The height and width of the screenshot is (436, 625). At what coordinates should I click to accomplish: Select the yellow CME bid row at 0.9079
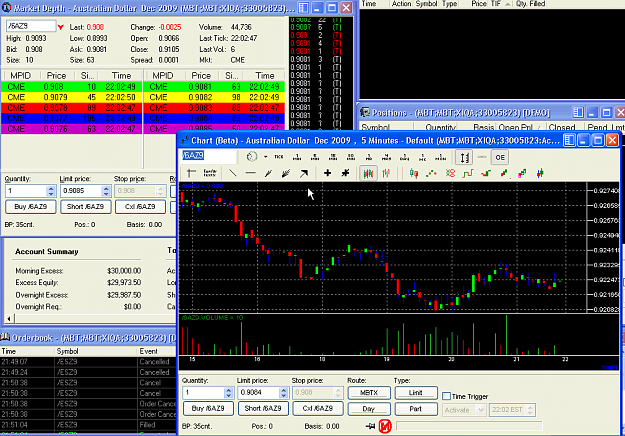(x=72, y=97)
